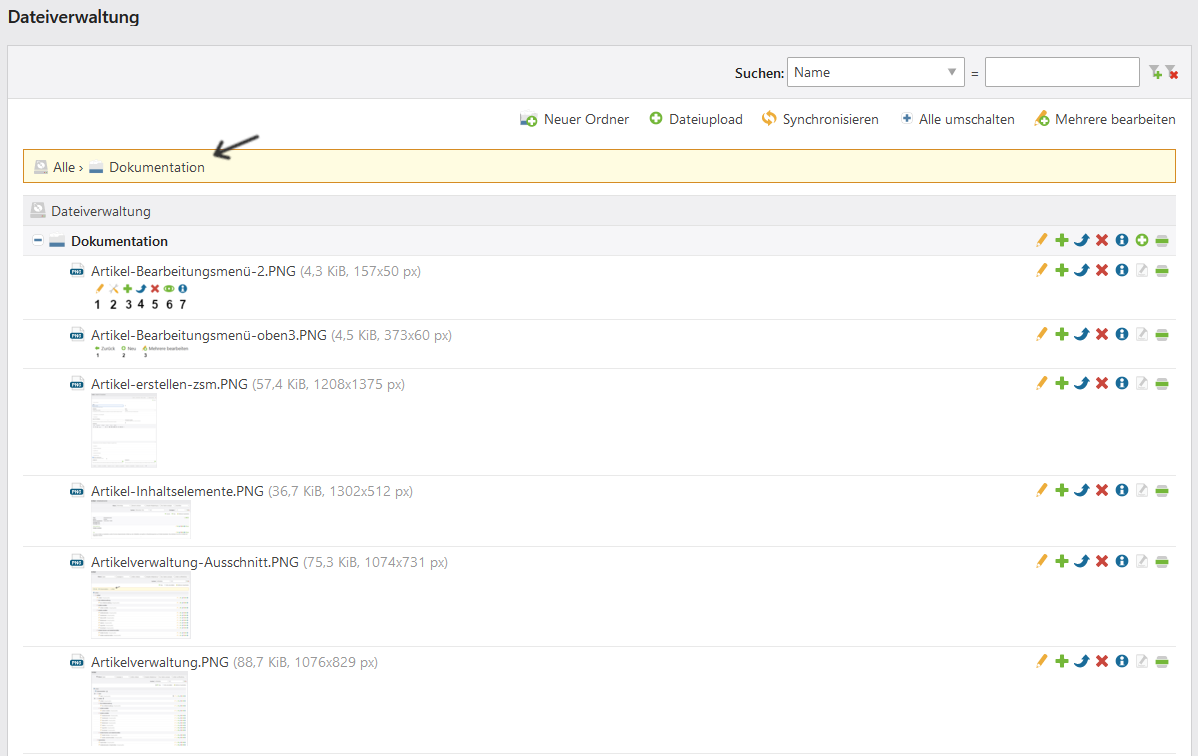Create a new folder with Neuer Ordner
This screenshot has width=1198, height=756.
(575, 119)
